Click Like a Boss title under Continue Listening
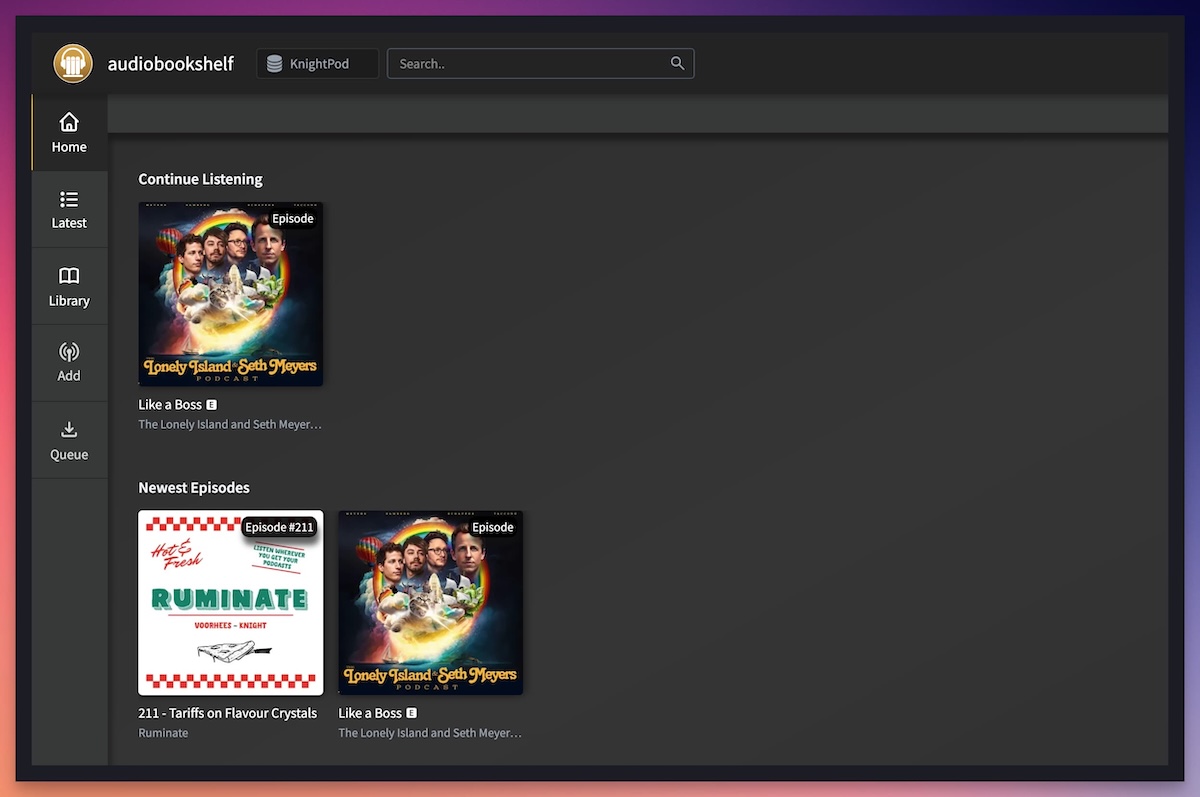 pos(170,405)
